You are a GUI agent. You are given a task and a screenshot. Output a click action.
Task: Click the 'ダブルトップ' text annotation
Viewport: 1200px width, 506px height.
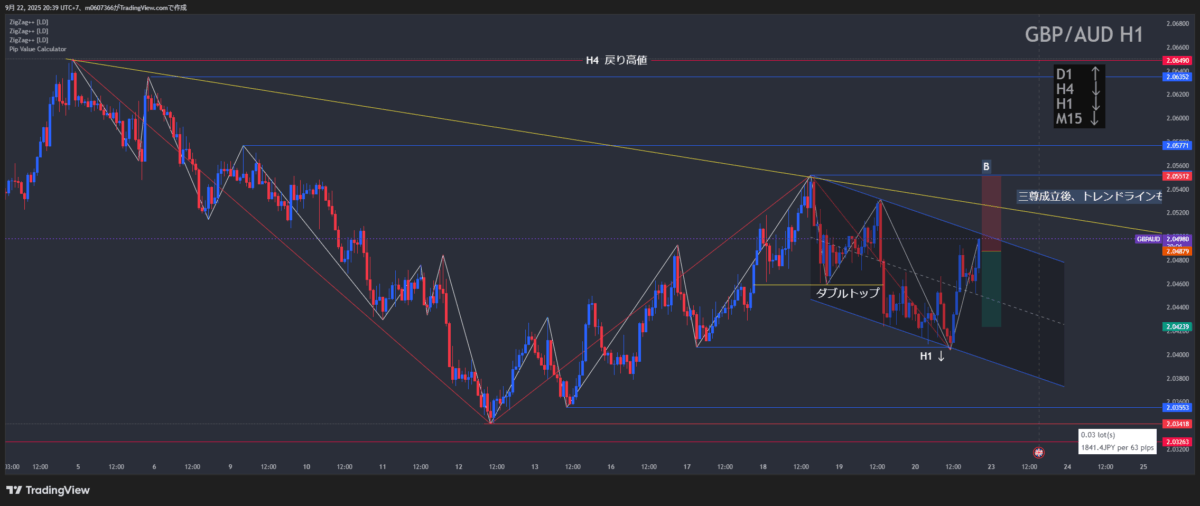pos(848,294)
